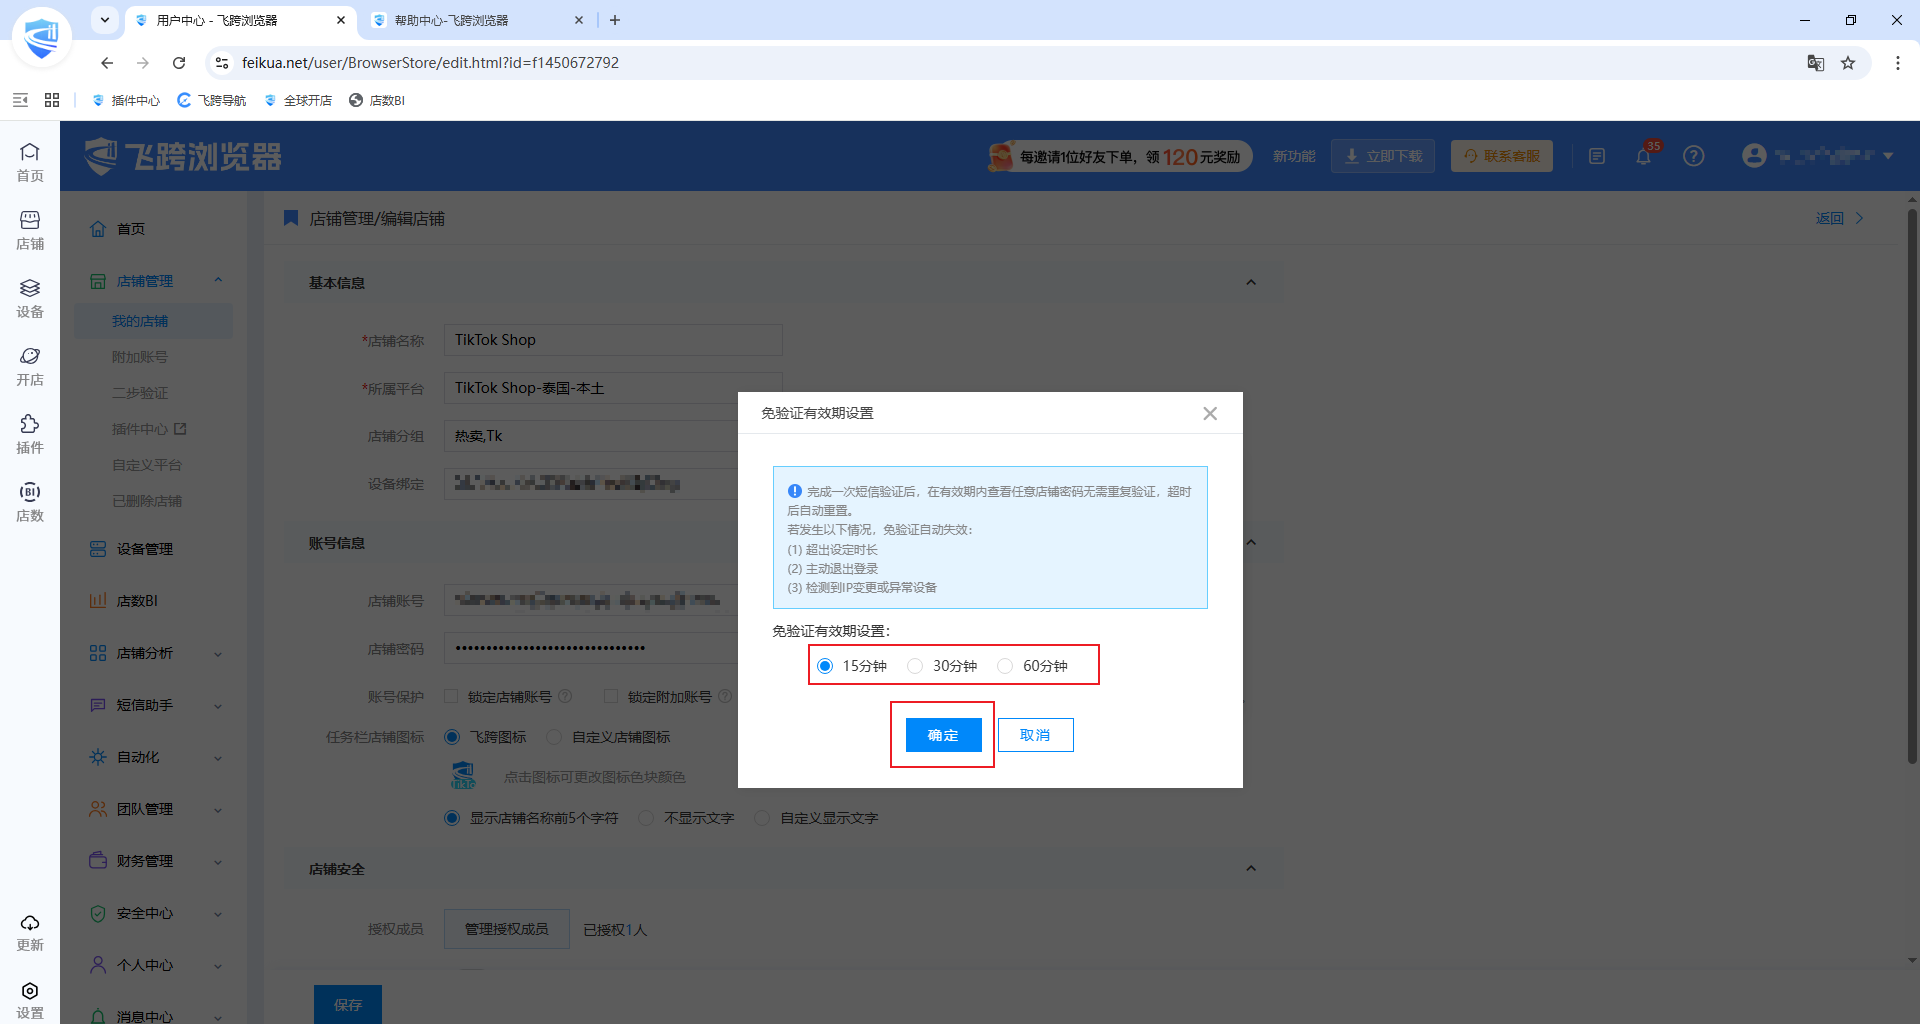Screen dimensions: 1920x1024
Task: Collapse the 基本信息 panel chevron
Action: pyautogui.click(x=1251, y=283)
